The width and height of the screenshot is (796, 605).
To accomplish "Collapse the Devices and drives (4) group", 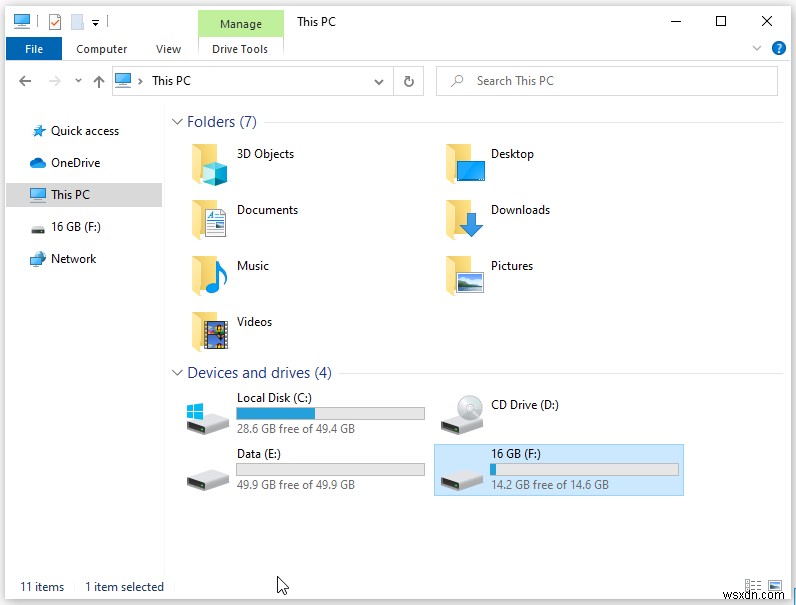I will click(x=177, y=373).
